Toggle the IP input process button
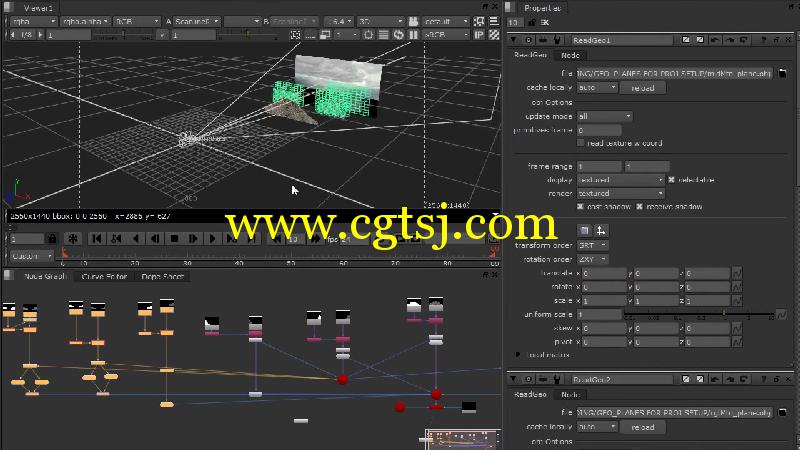Screen dimensions: 800x450 pos(479,35)
